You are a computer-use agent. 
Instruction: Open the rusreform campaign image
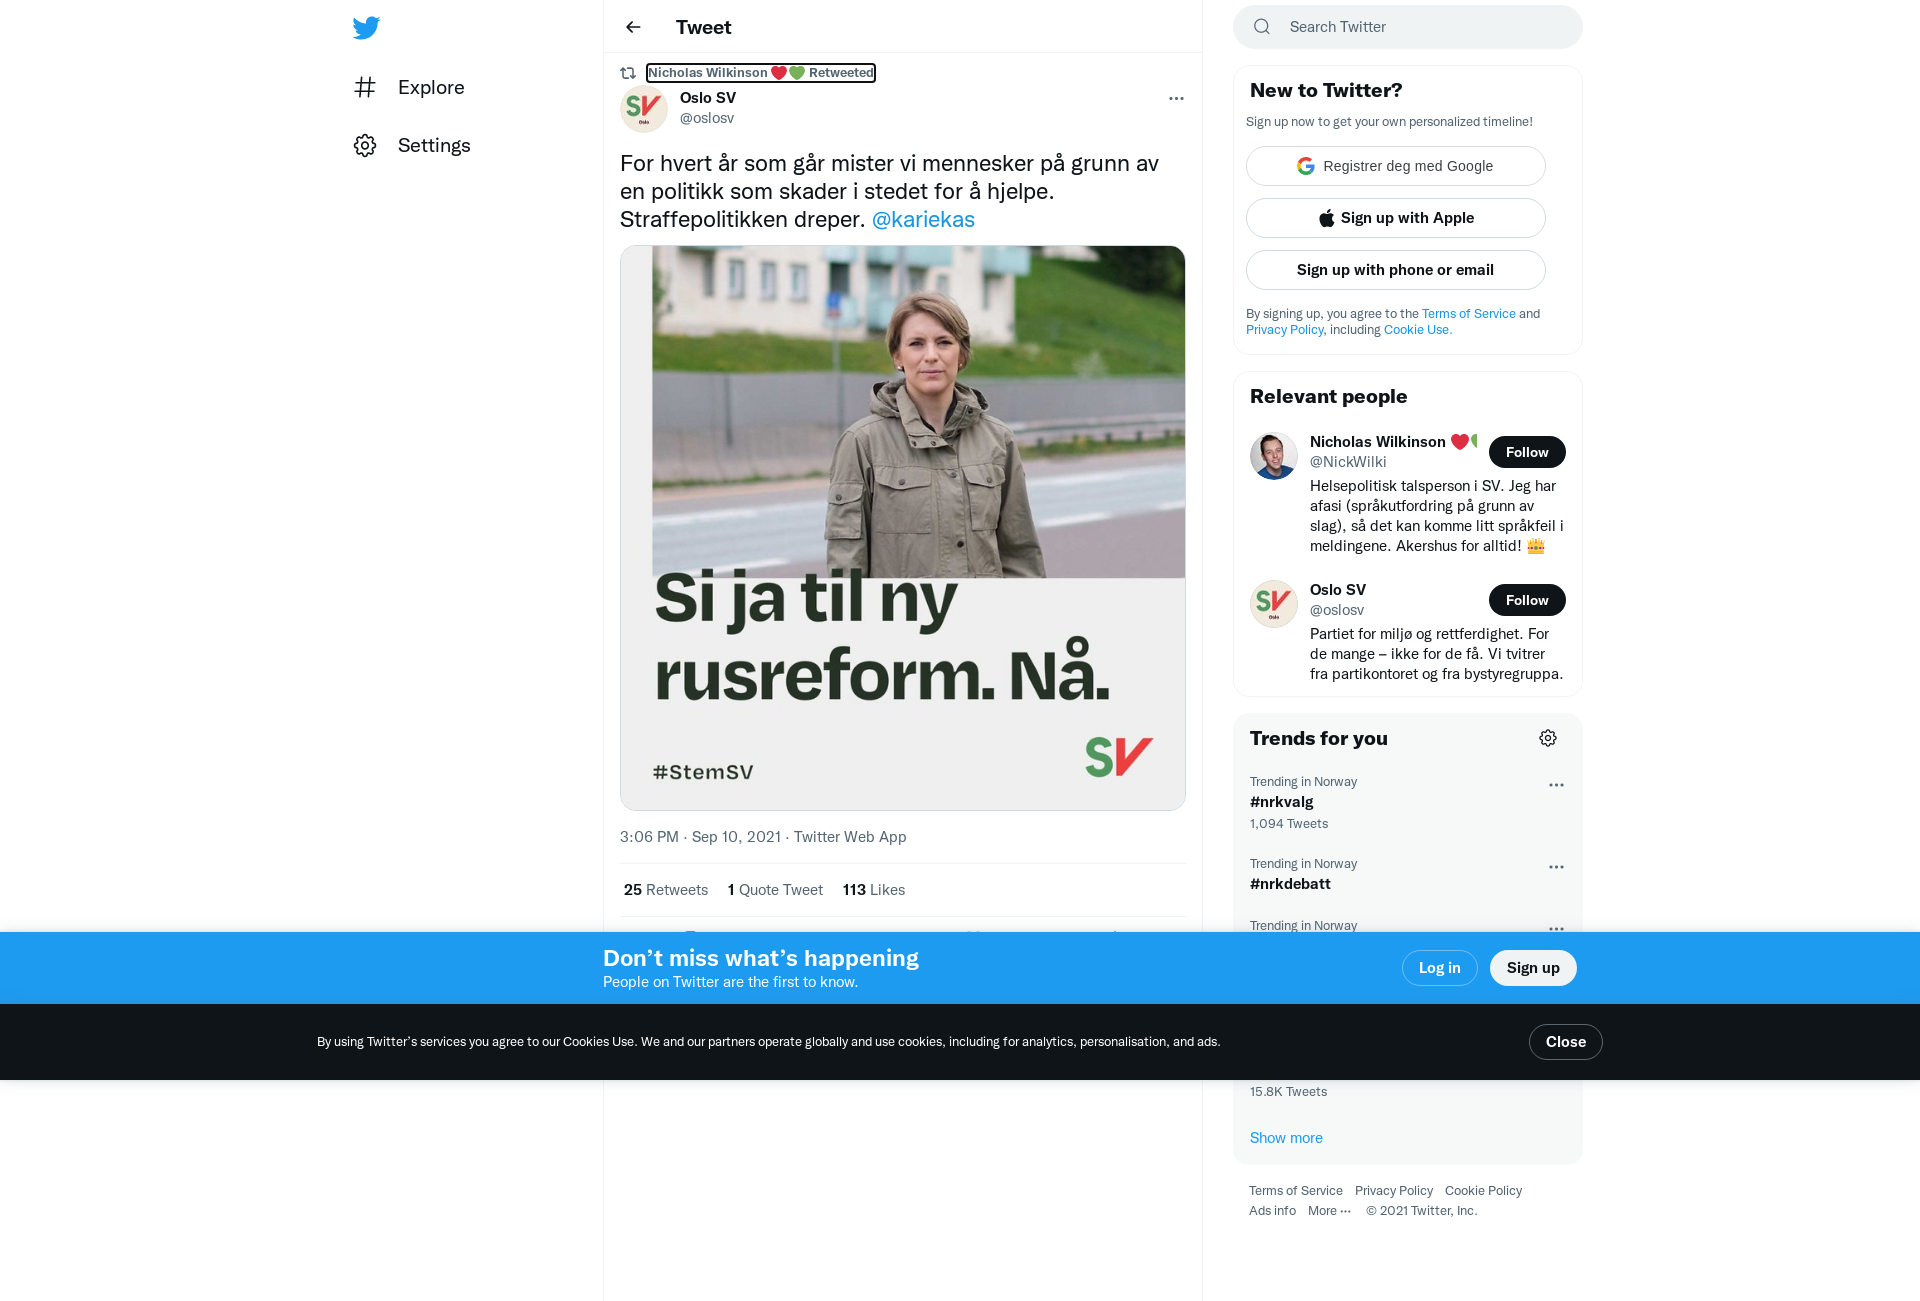(903, 528)
